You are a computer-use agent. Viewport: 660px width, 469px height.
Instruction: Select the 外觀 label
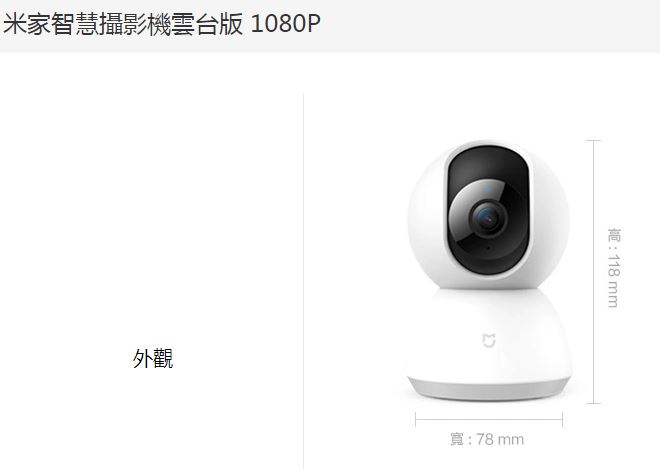[153, 358]
